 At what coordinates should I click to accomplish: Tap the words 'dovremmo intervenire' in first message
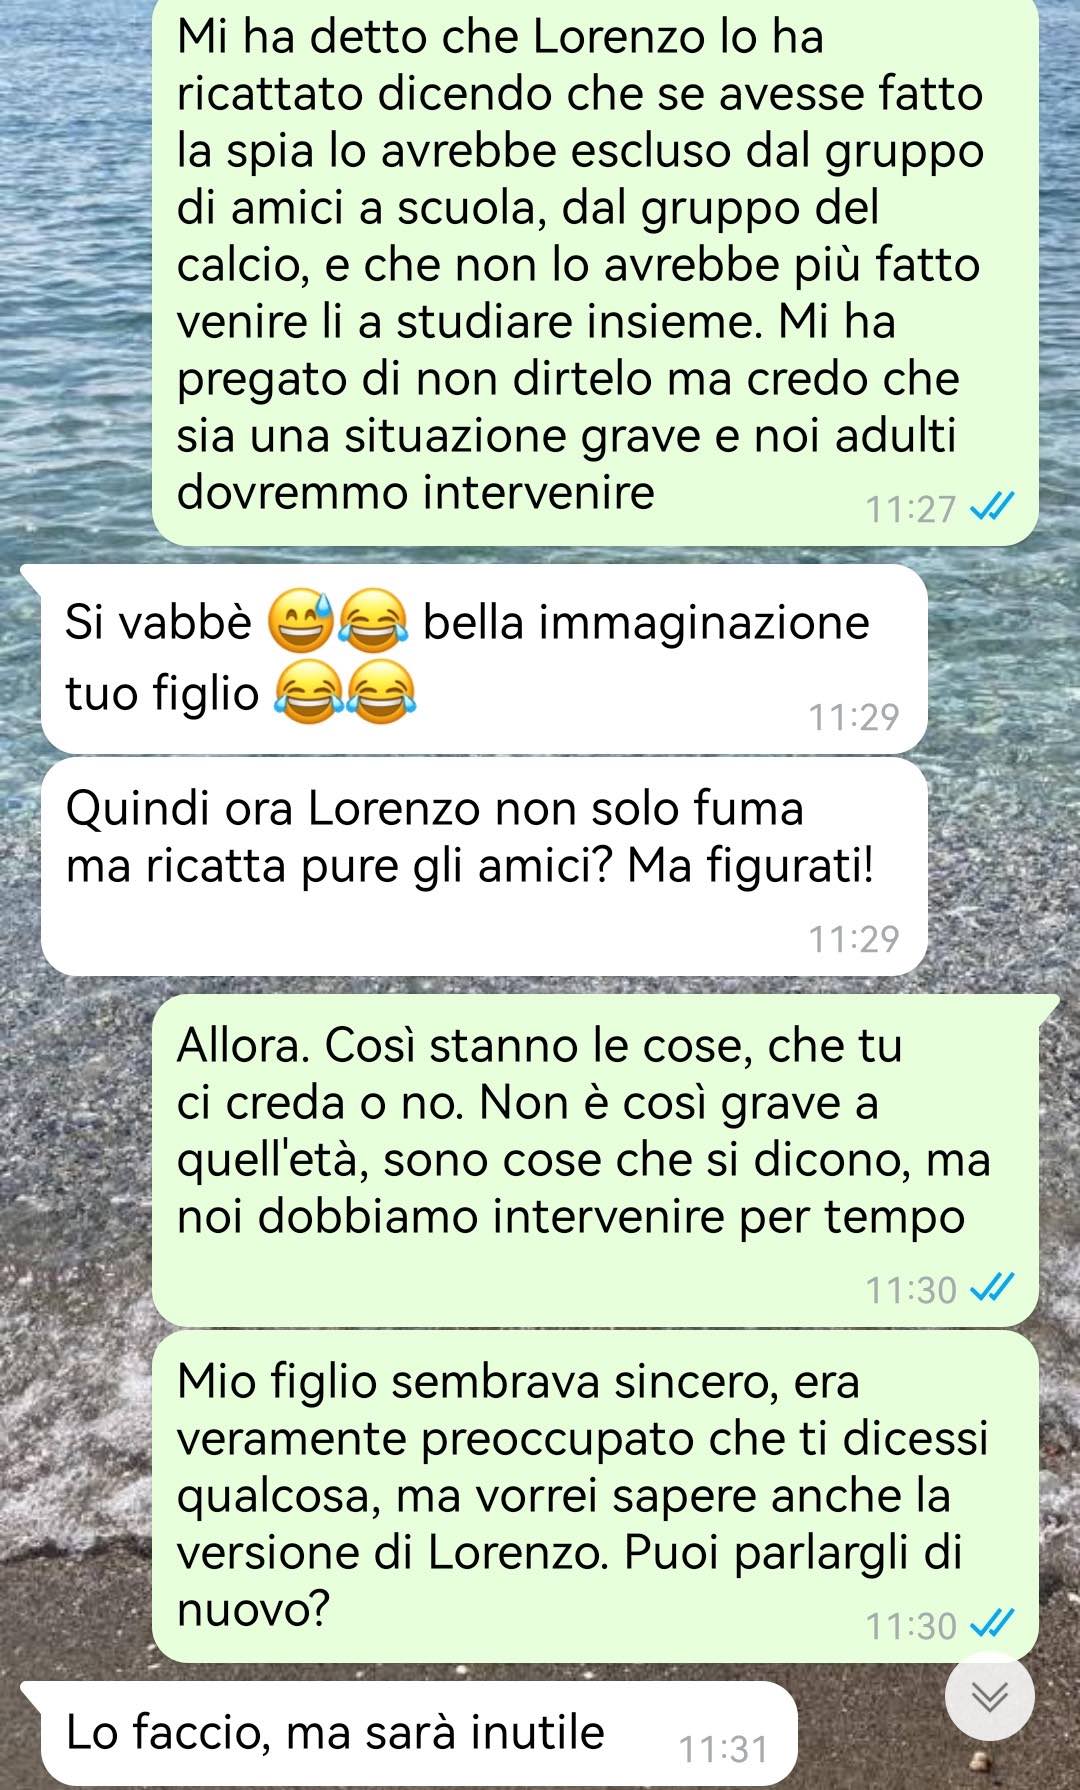pyautogui.click(x=415, y=492)
